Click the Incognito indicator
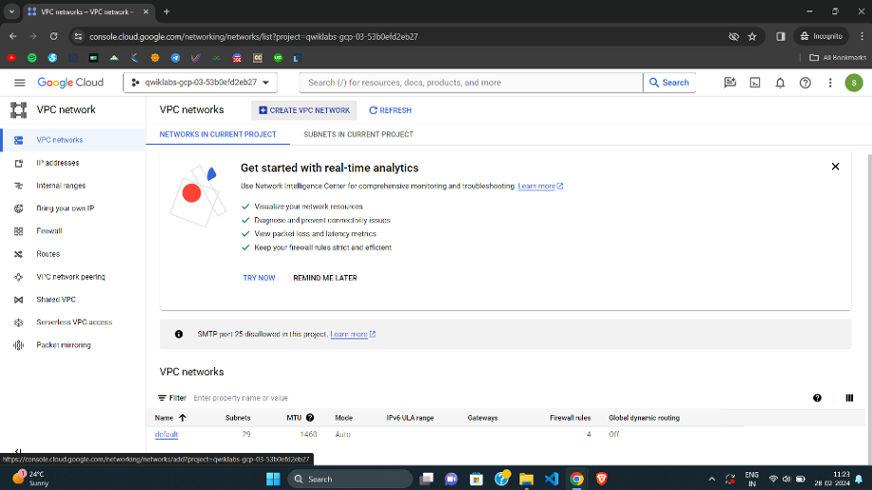 pos(821,36)
